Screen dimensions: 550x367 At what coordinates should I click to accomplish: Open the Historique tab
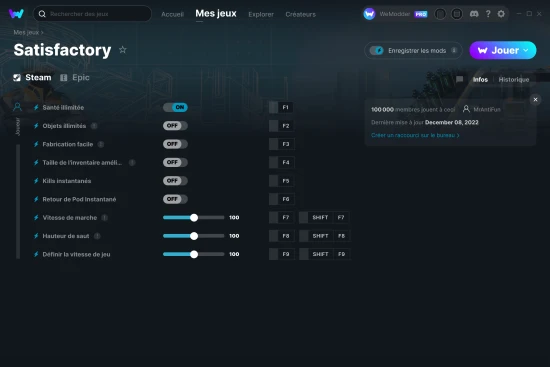(x=514, y=79)
